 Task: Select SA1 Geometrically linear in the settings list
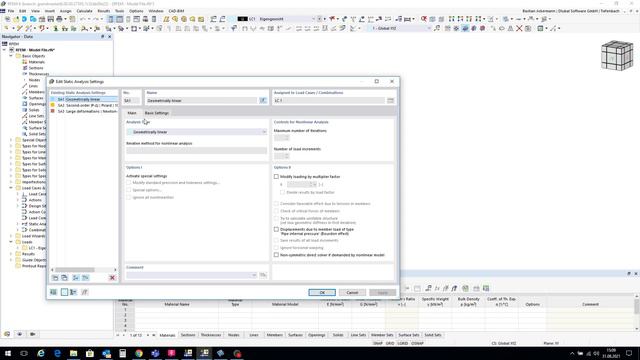[x=84, y=100]
